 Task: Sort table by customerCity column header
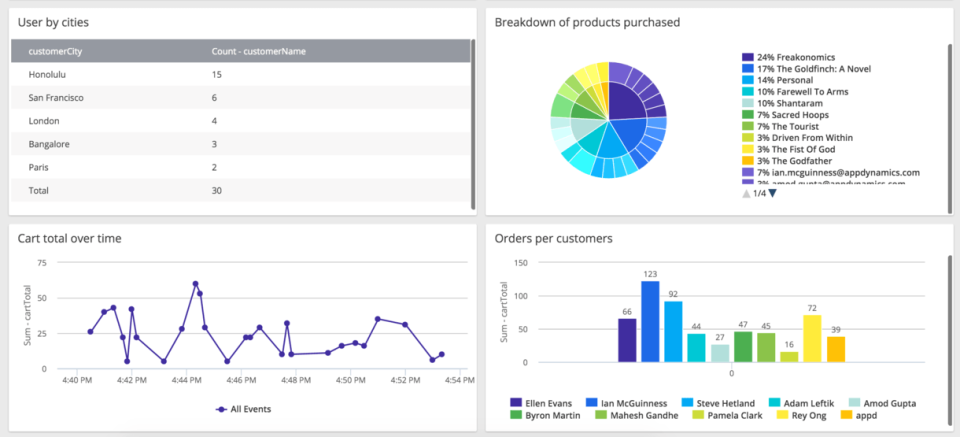click(x=56, y=51)
